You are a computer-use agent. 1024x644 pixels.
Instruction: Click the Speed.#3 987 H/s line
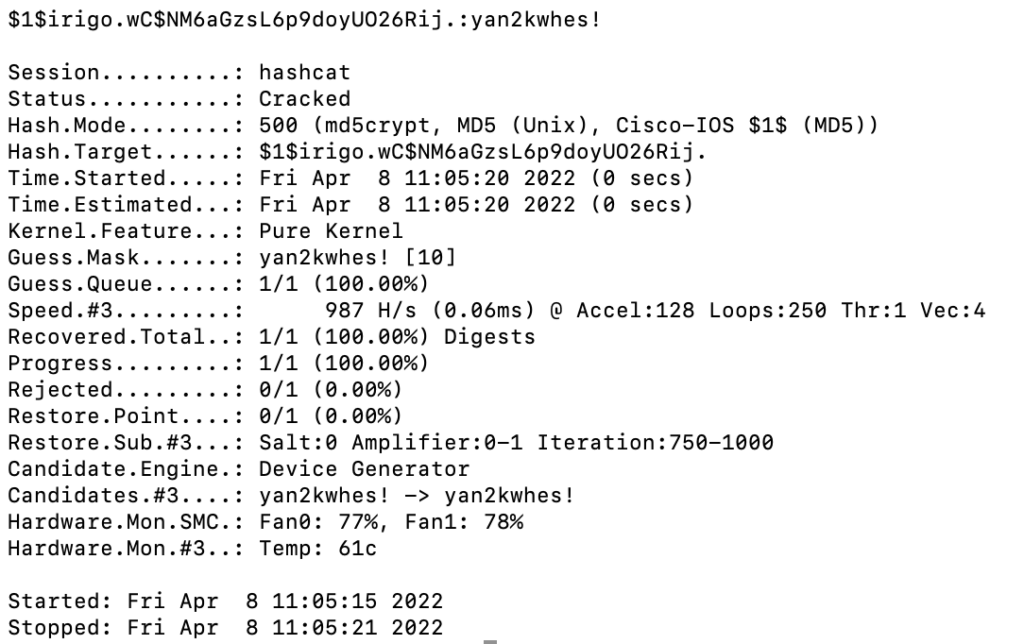point(497,311)
